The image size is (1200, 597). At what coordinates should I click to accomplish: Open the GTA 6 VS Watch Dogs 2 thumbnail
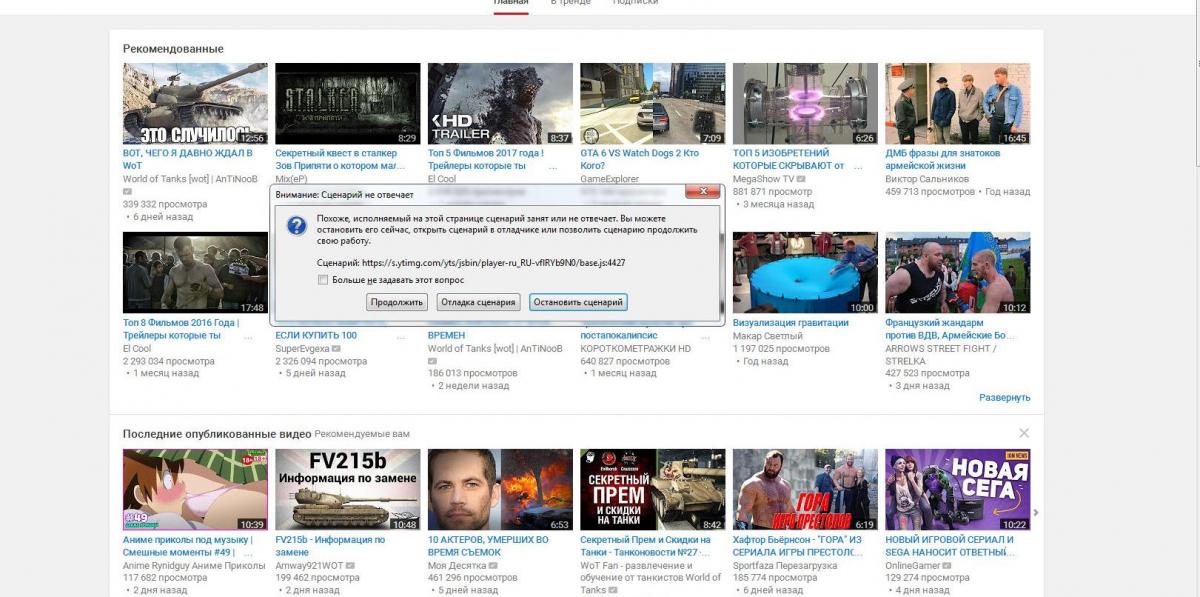[652, 104]
